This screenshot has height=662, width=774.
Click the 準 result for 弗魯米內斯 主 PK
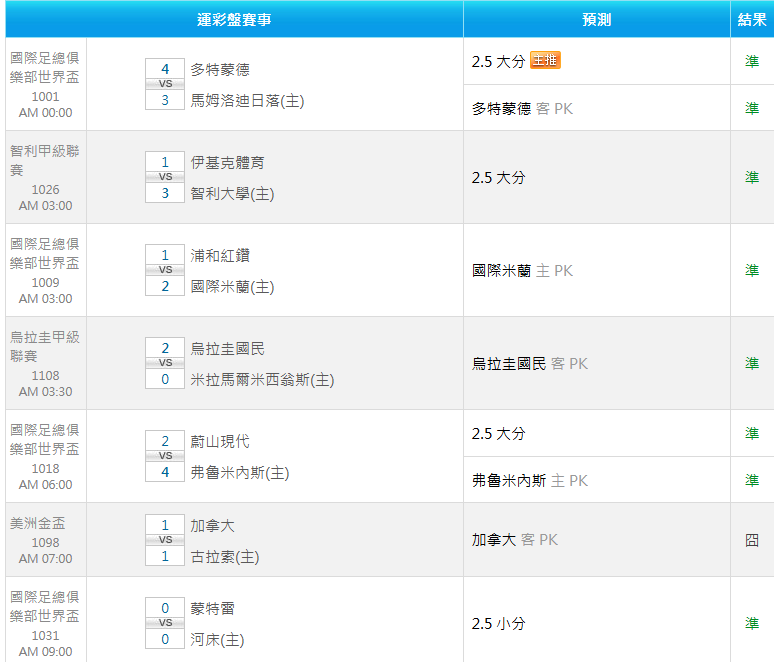pyautogui.click(x=752, y=480)
